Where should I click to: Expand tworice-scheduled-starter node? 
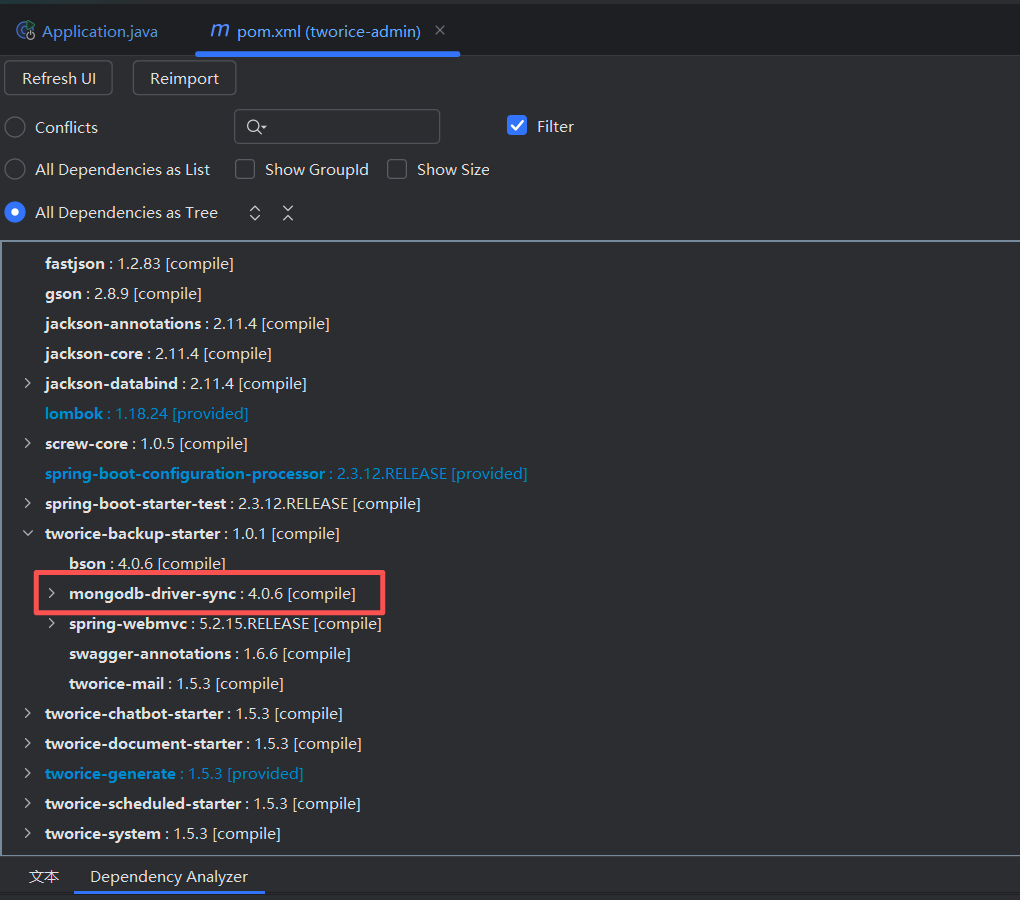27,802
